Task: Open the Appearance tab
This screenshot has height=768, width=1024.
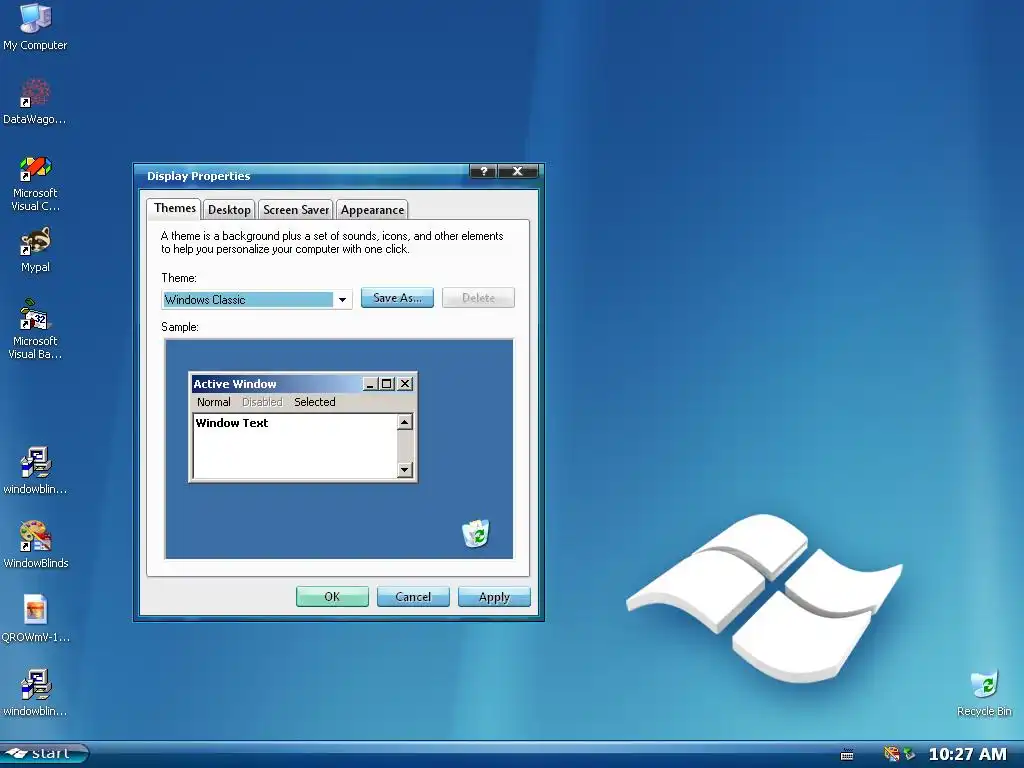Action: (x=372, y=210)
